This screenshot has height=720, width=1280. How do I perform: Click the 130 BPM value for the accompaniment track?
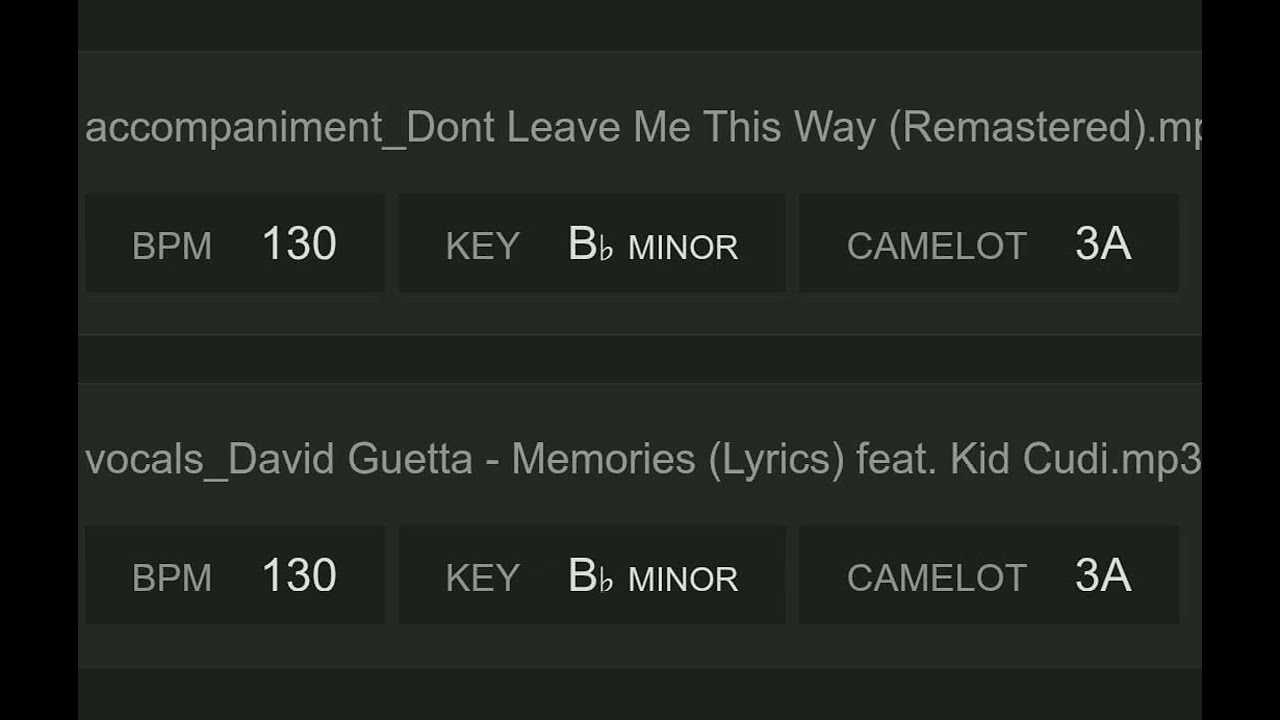click(299, 244)
